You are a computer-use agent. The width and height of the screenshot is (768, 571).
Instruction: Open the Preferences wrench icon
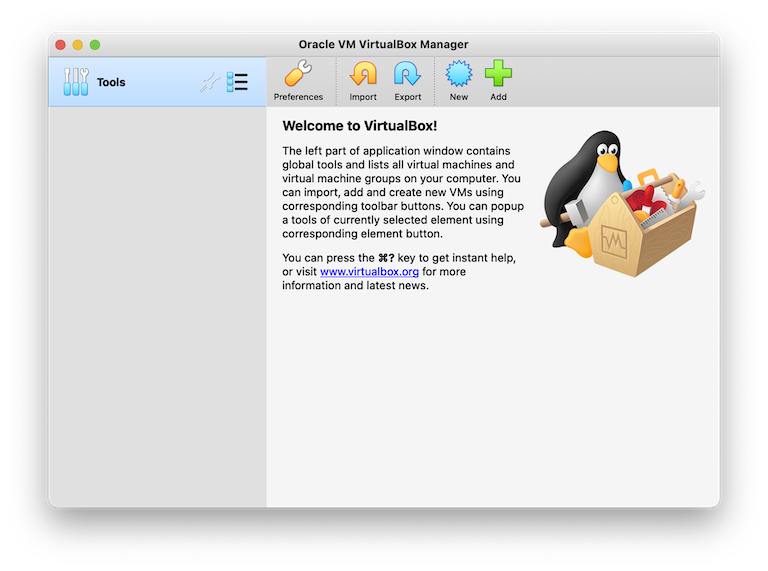coord(298,73)
